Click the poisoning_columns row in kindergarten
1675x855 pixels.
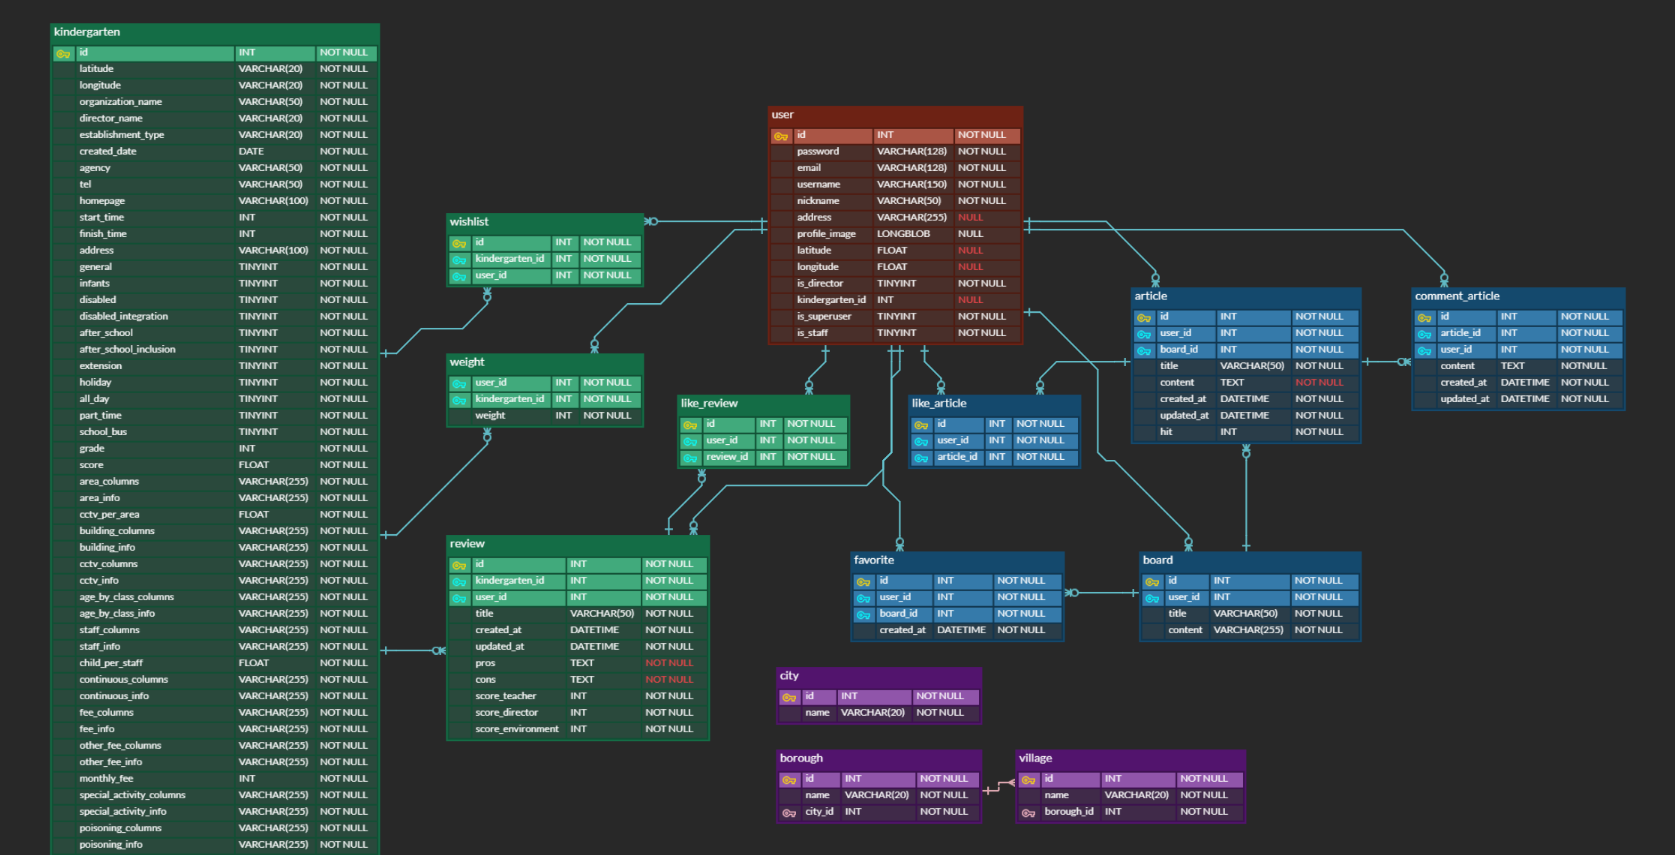(215, 828)
